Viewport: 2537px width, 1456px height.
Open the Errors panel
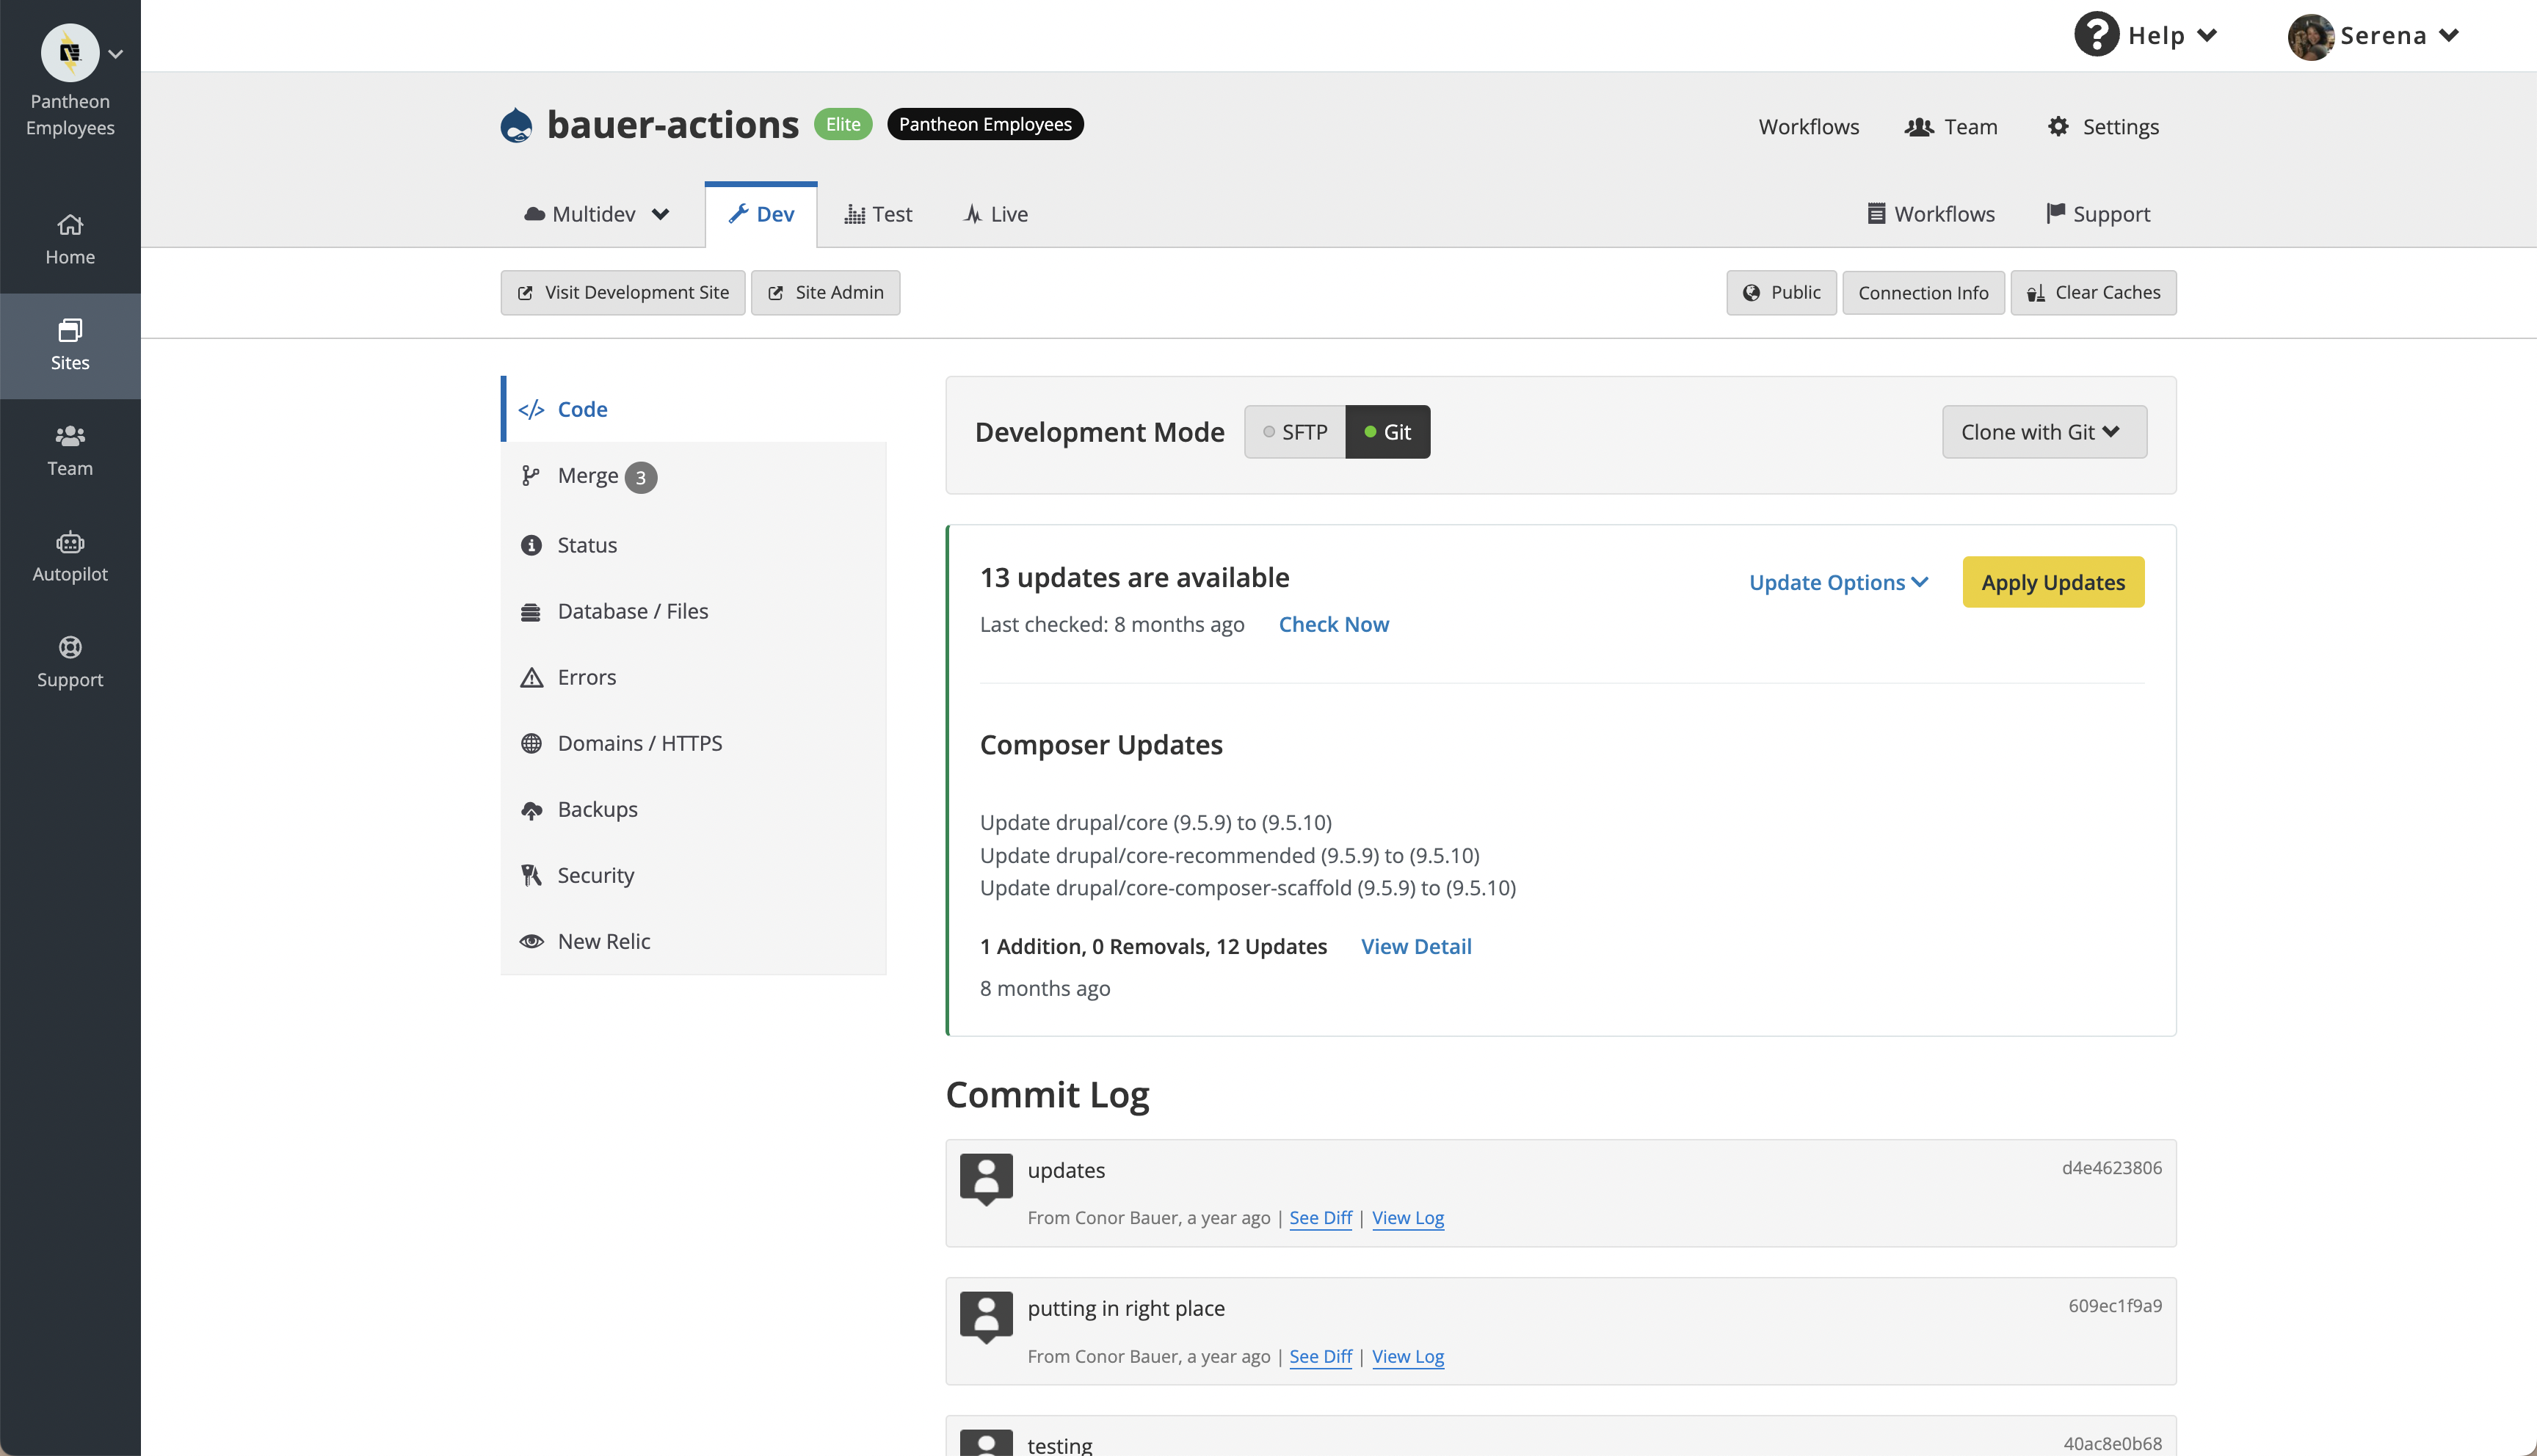587,676
